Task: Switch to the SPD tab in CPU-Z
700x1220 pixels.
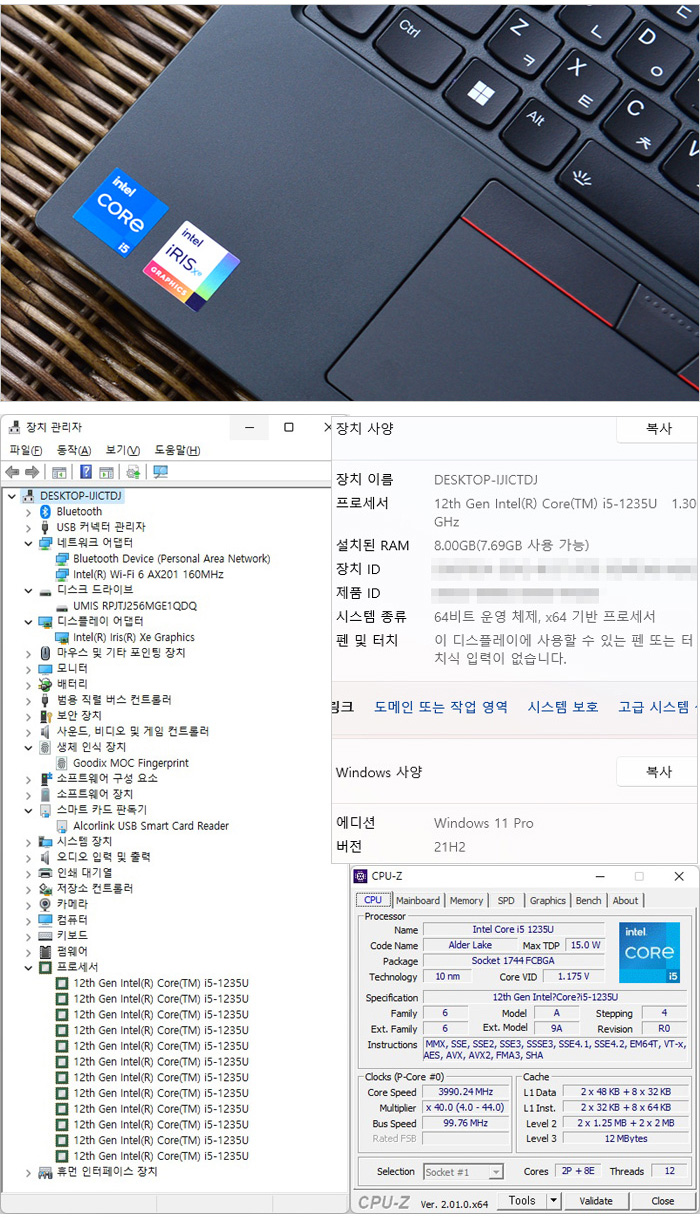Action: click(506, 900)
